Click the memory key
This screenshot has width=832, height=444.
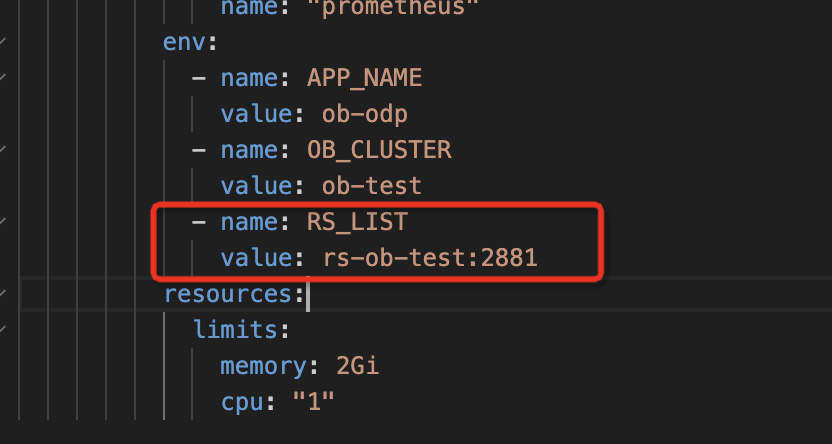(263, 366)
